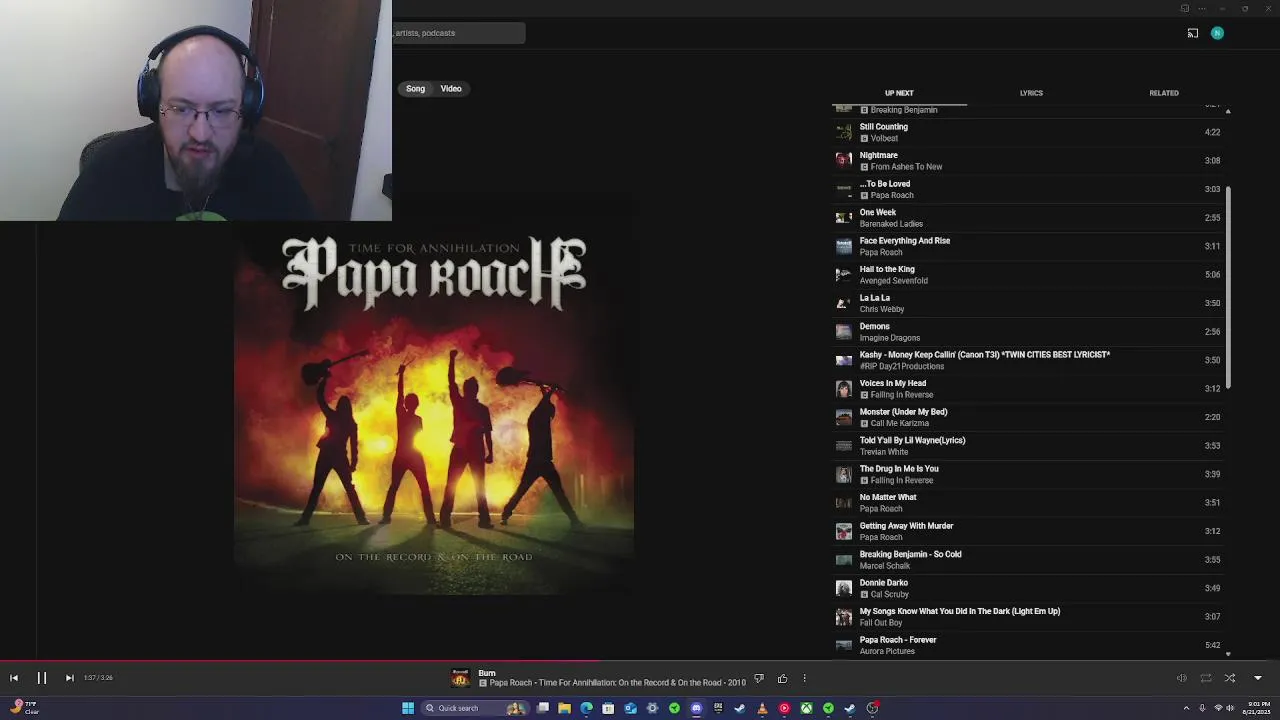
Task: Play ...To Be Loved from queue
Action: tap(1028, 189)
